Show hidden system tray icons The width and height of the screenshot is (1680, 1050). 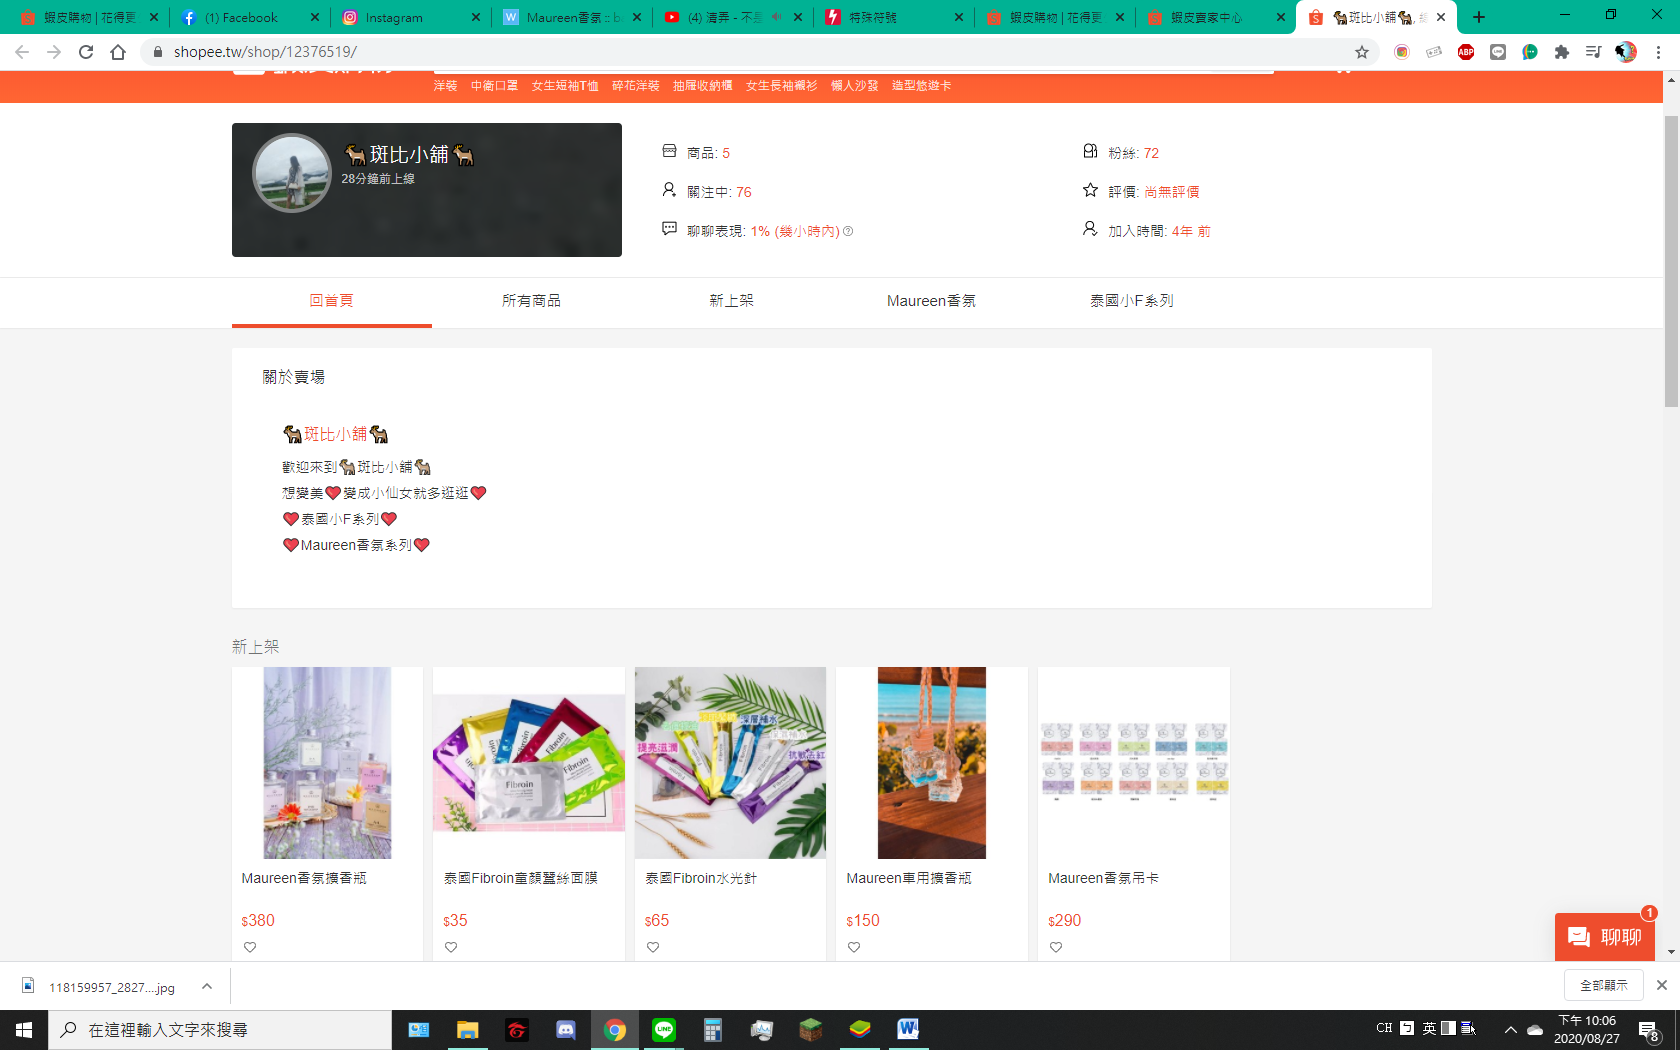click(x=1510, y=1029)
